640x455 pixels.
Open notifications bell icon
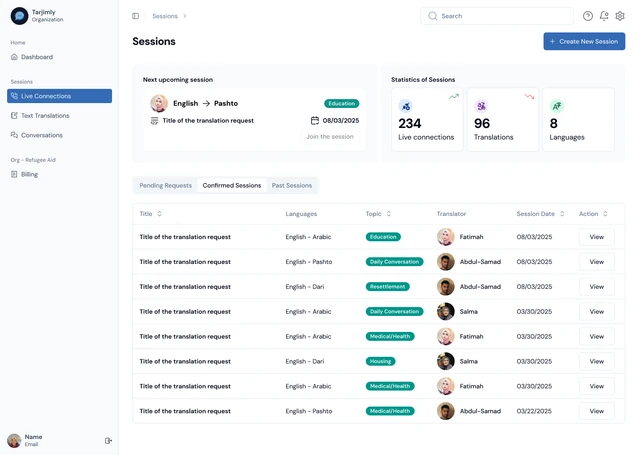(x=604, y=16)
